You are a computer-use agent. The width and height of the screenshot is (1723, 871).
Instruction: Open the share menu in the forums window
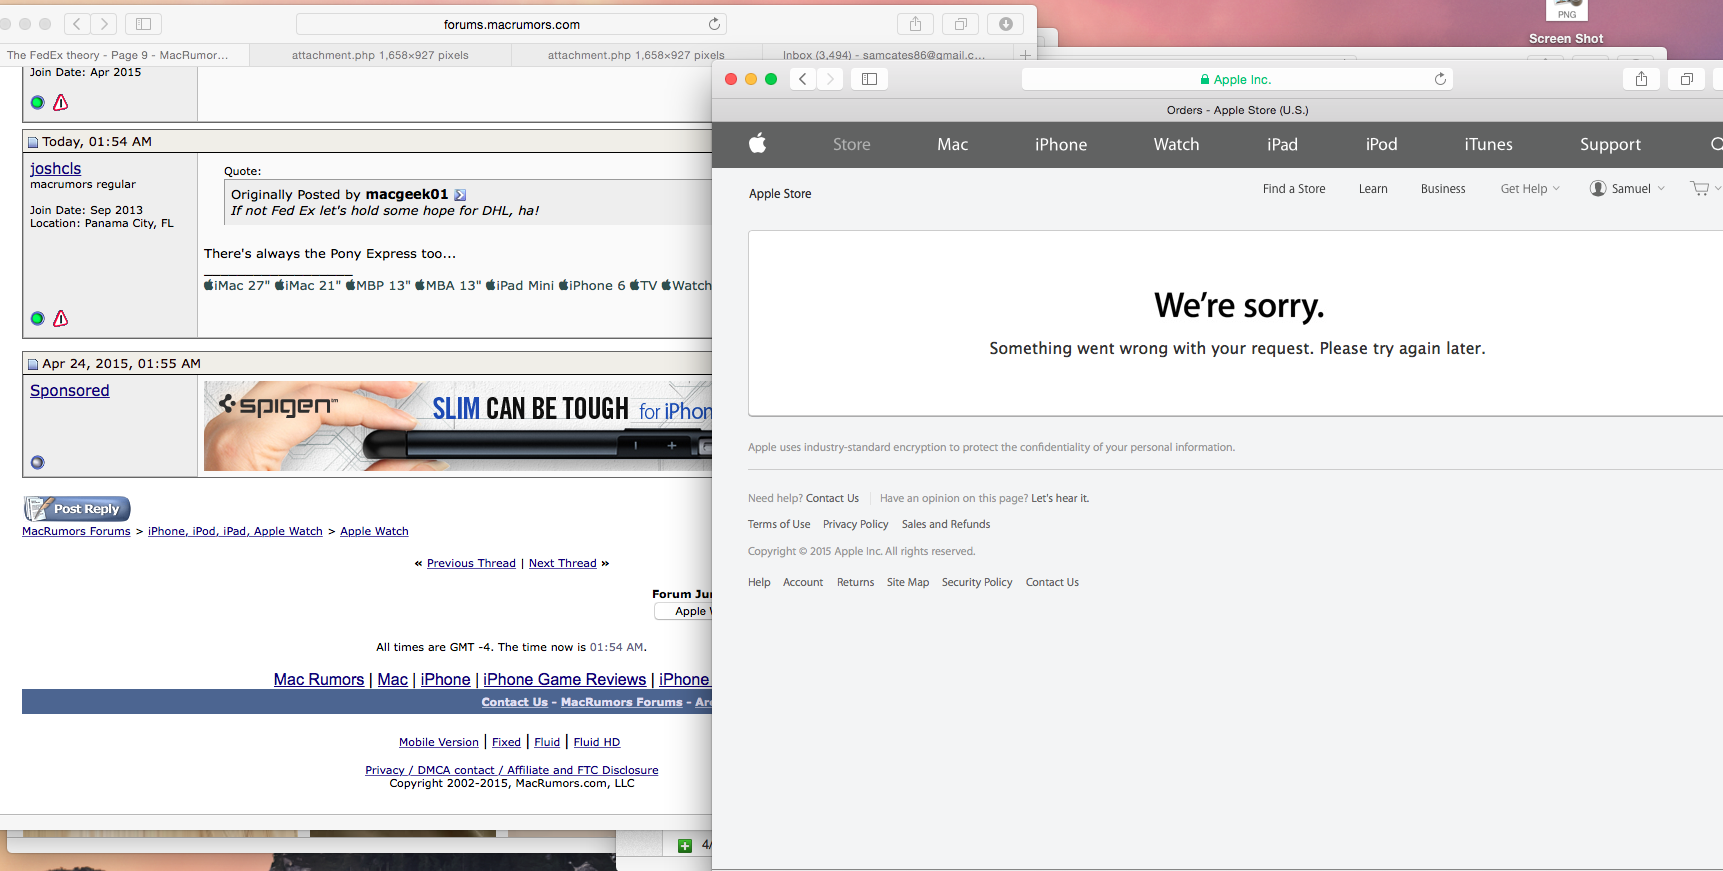click(x=915, y=24)
